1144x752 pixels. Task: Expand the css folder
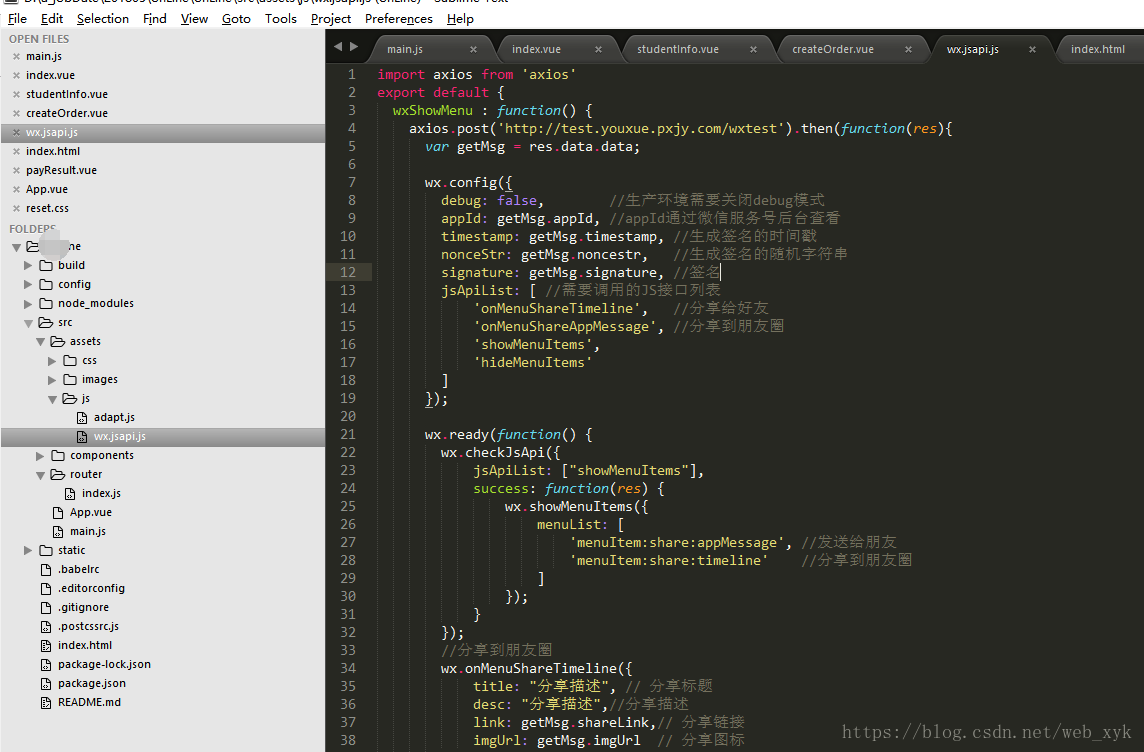[x=52, y=361]
